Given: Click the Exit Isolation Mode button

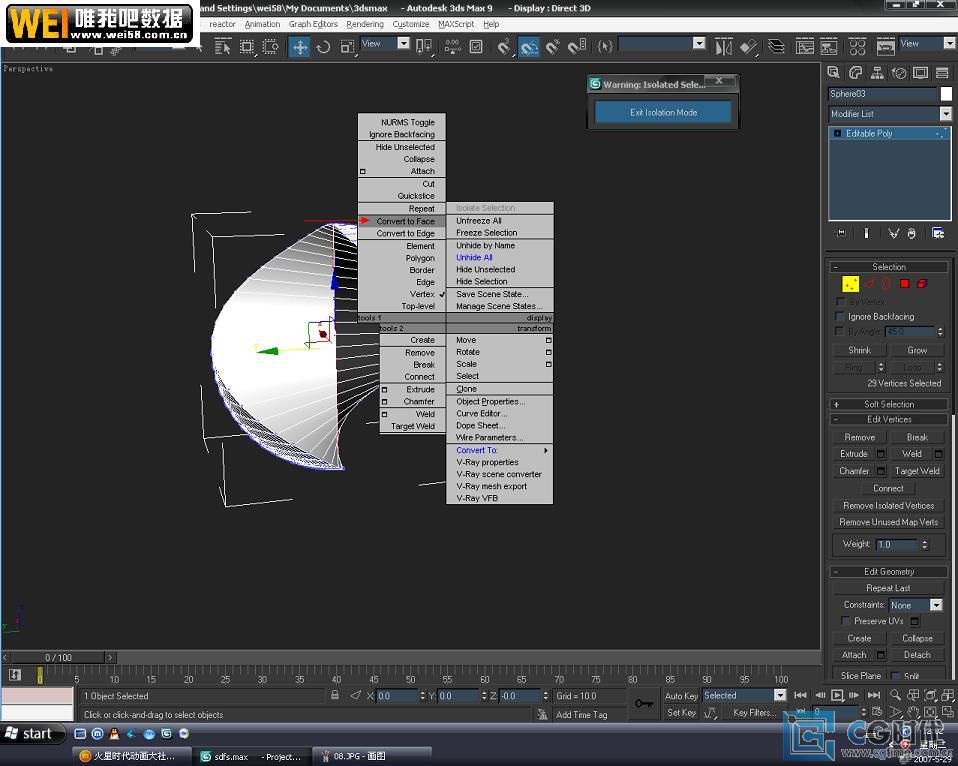Looking at the screenshot, I should click(x=663, y=112).
